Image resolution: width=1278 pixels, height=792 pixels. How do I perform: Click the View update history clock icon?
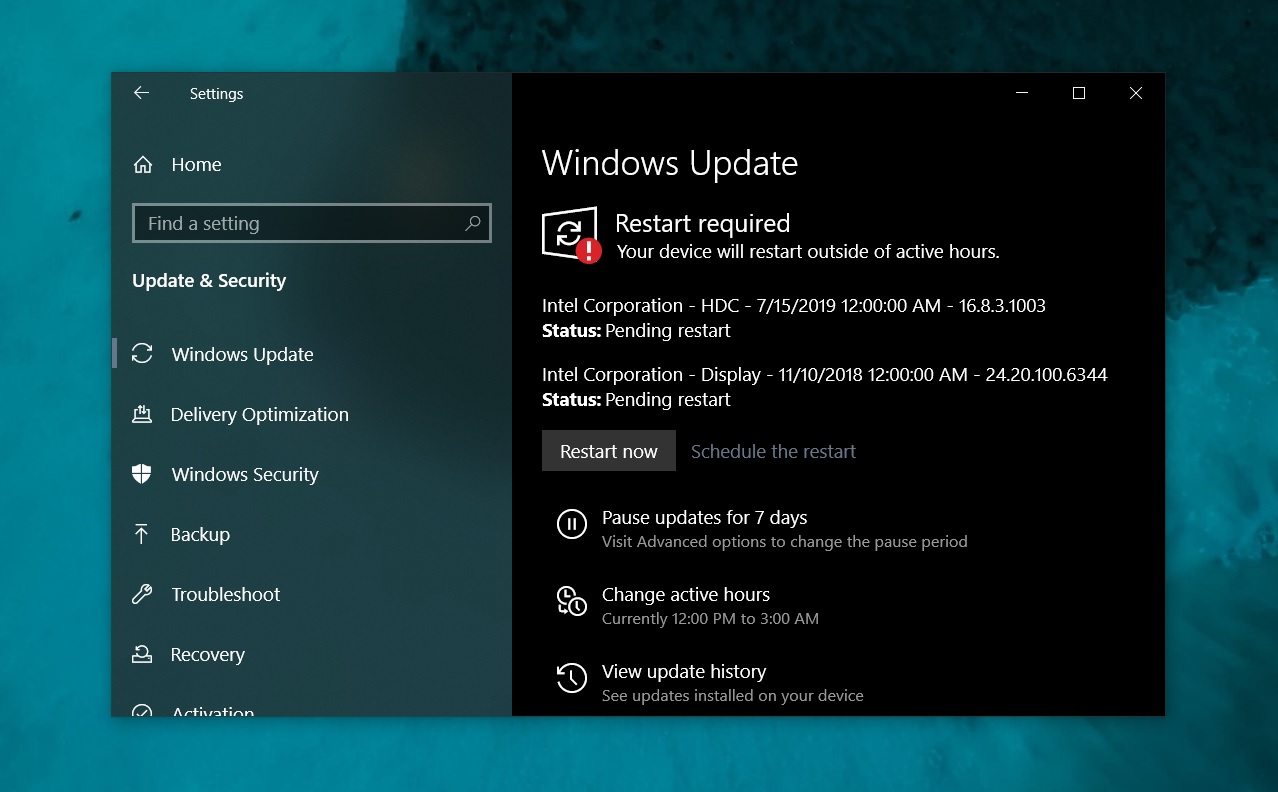pyautogui.click(x=571, y=678)
